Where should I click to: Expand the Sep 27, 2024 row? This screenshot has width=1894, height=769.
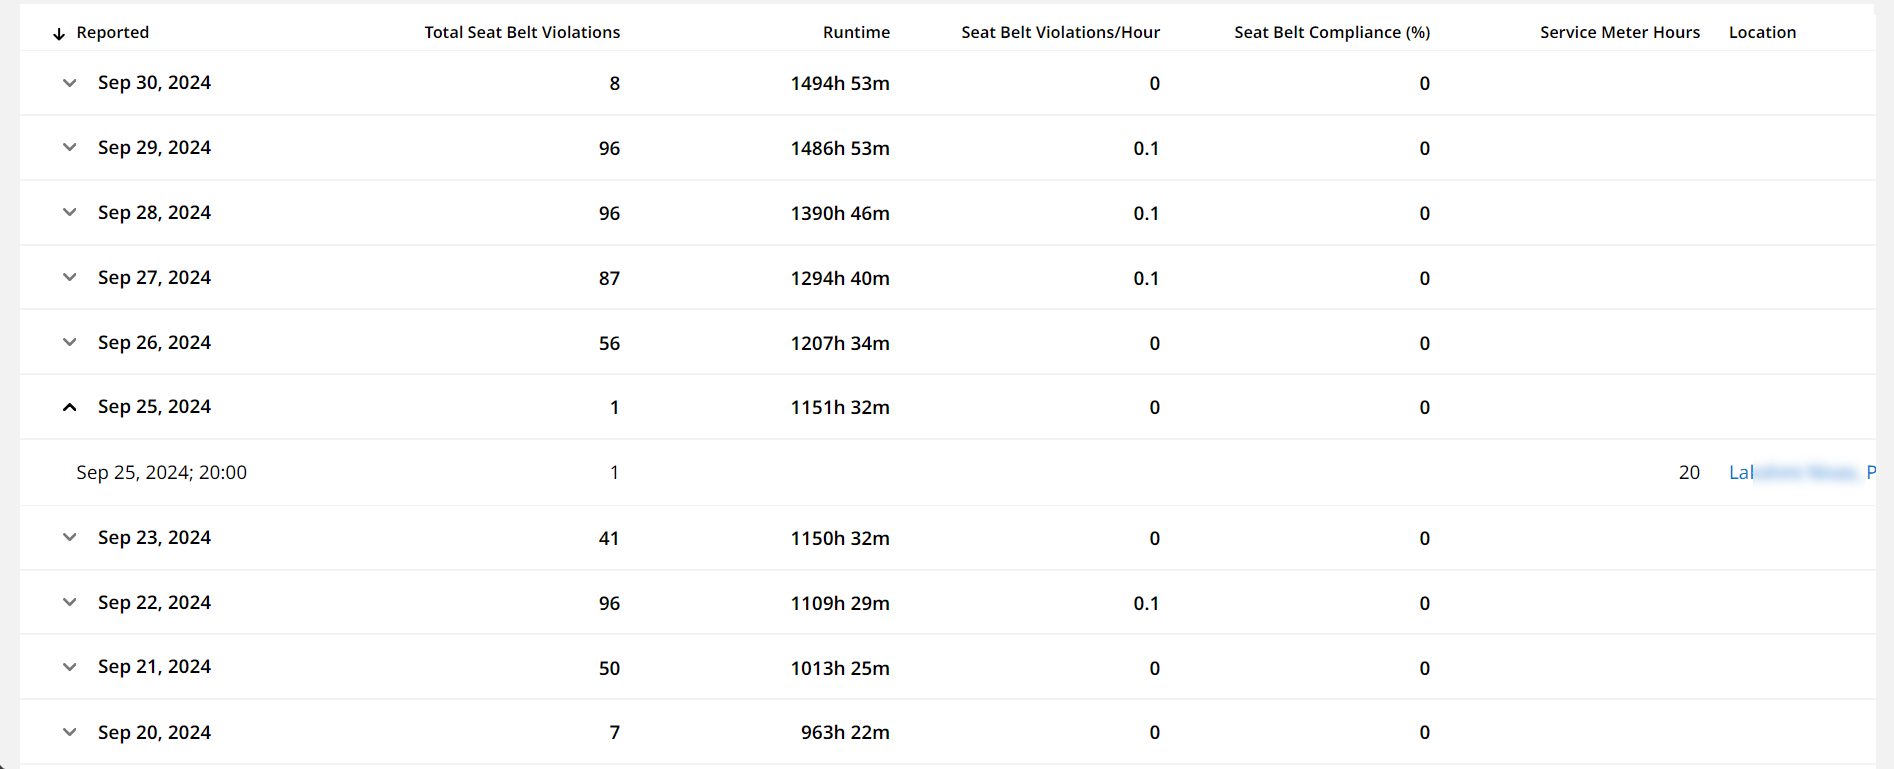[x=69, y=277]
